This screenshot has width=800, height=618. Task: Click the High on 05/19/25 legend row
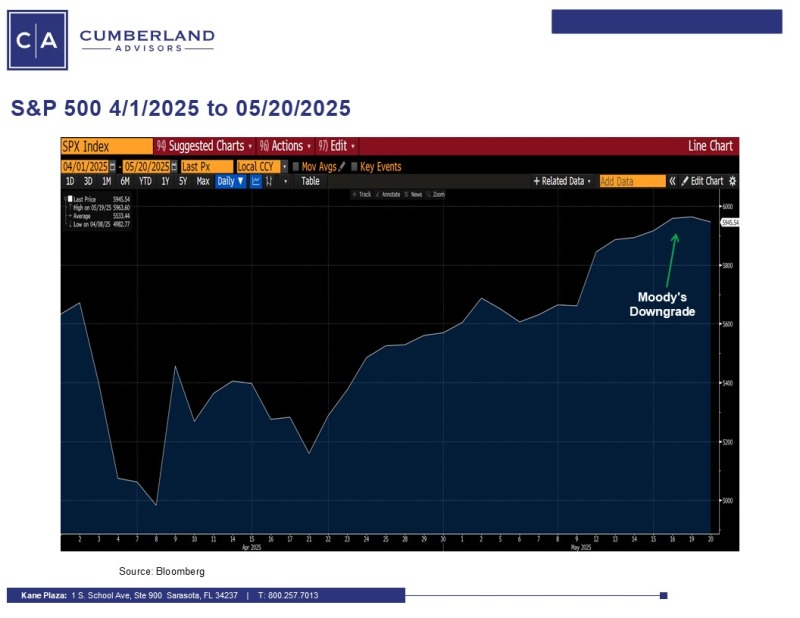pos(99,208)
